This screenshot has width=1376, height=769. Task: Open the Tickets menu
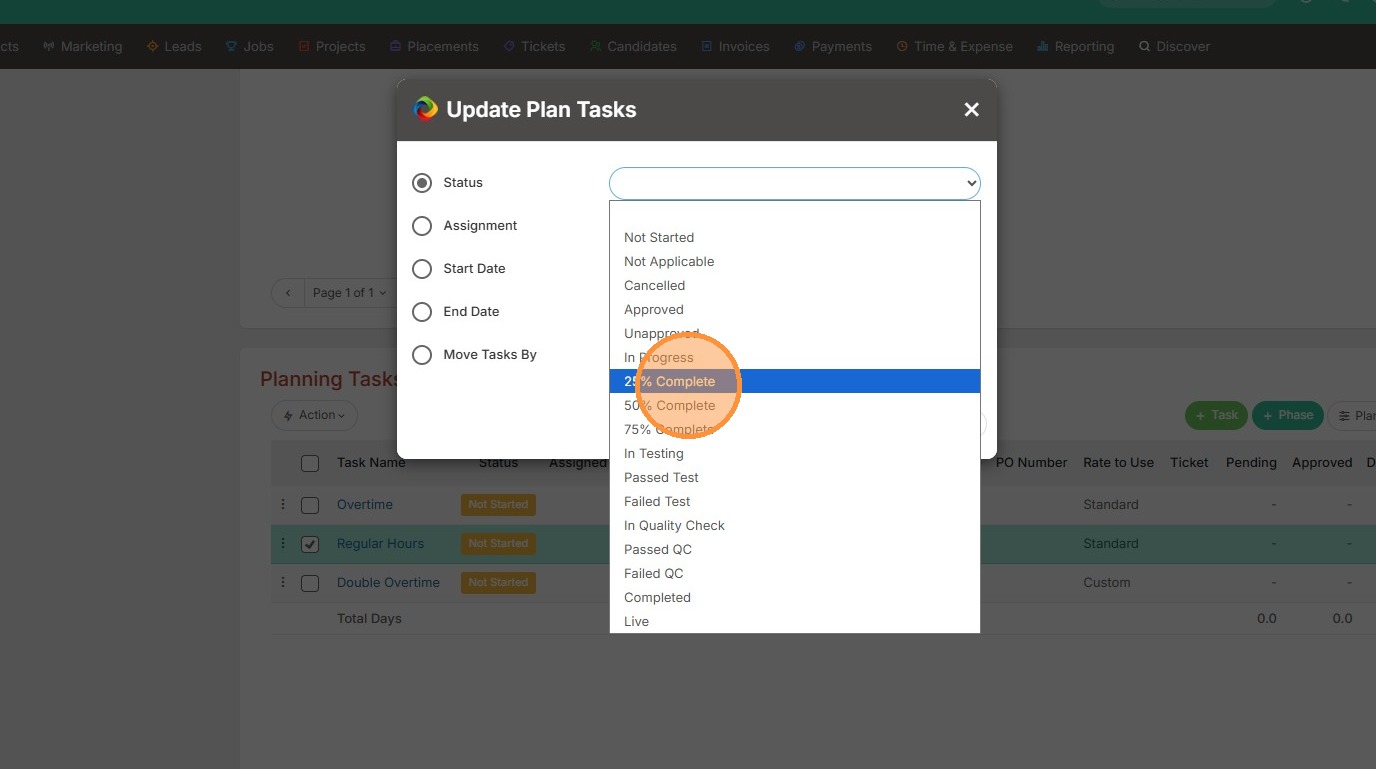[x=534, y=46]
